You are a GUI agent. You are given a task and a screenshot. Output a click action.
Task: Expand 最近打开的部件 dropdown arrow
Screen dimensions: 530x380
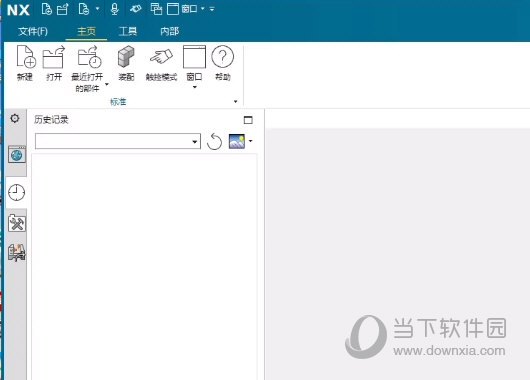[107, 84]
